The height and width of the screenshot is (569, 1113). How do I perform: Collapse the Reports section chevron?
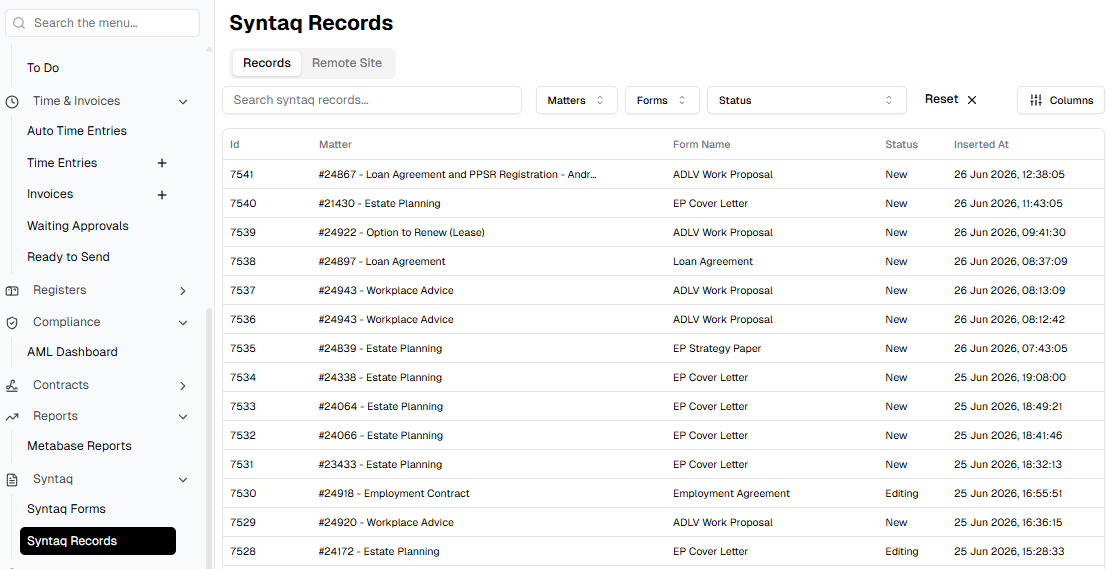point(182,416)
